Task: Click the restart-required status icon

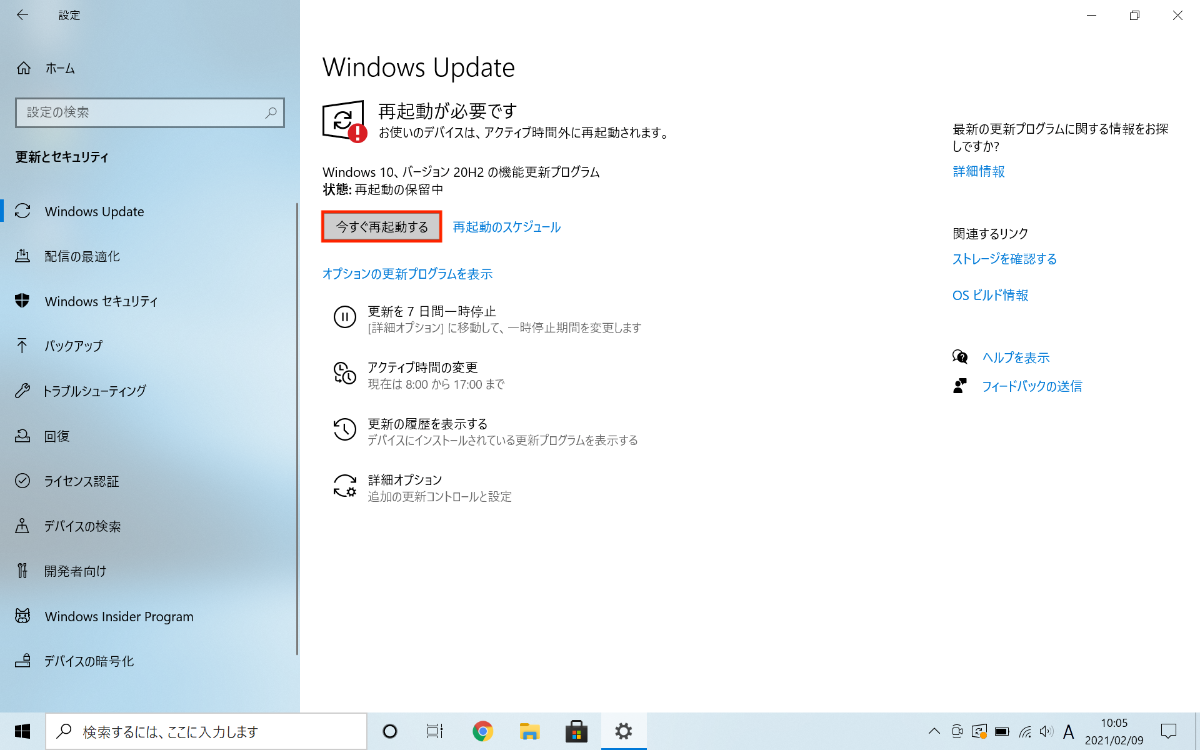Action: click(x=345, y=121)
